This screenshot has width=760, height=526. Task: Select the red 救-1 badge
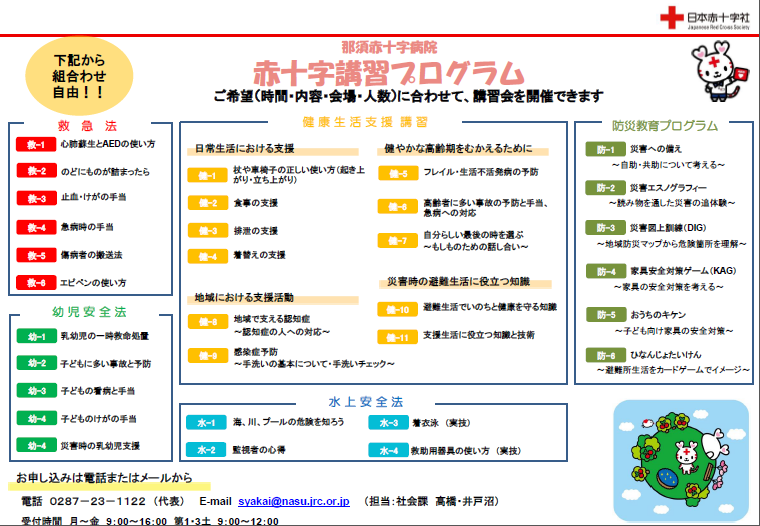(36, 144)
